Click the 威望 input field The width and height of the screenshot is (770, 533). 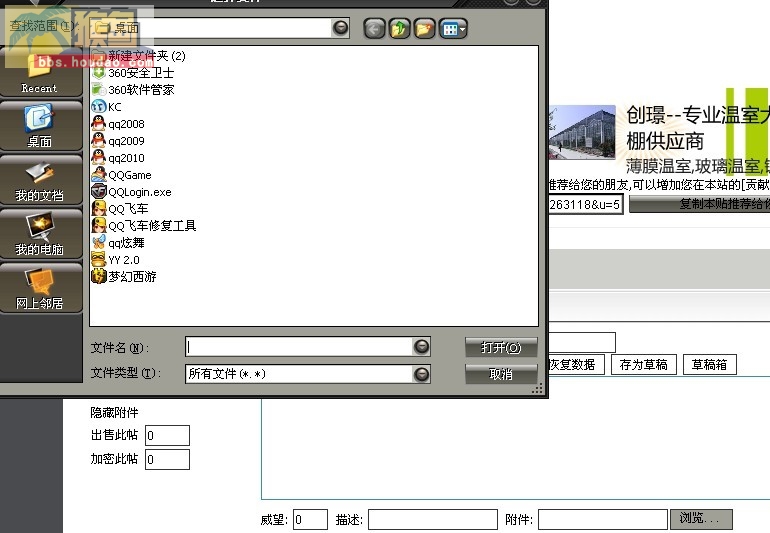tap(310, 519)
